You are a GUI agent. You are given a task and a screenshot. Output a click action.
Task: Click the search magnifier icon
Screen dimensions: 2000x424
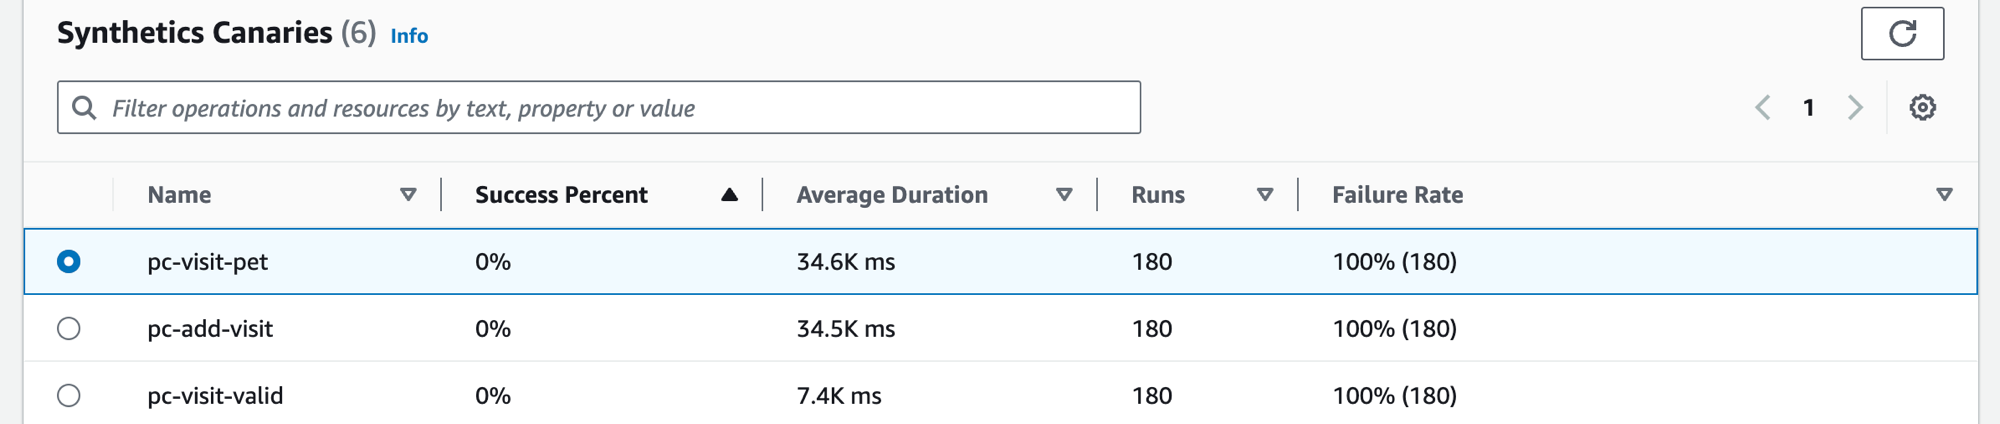coord(85,108)
